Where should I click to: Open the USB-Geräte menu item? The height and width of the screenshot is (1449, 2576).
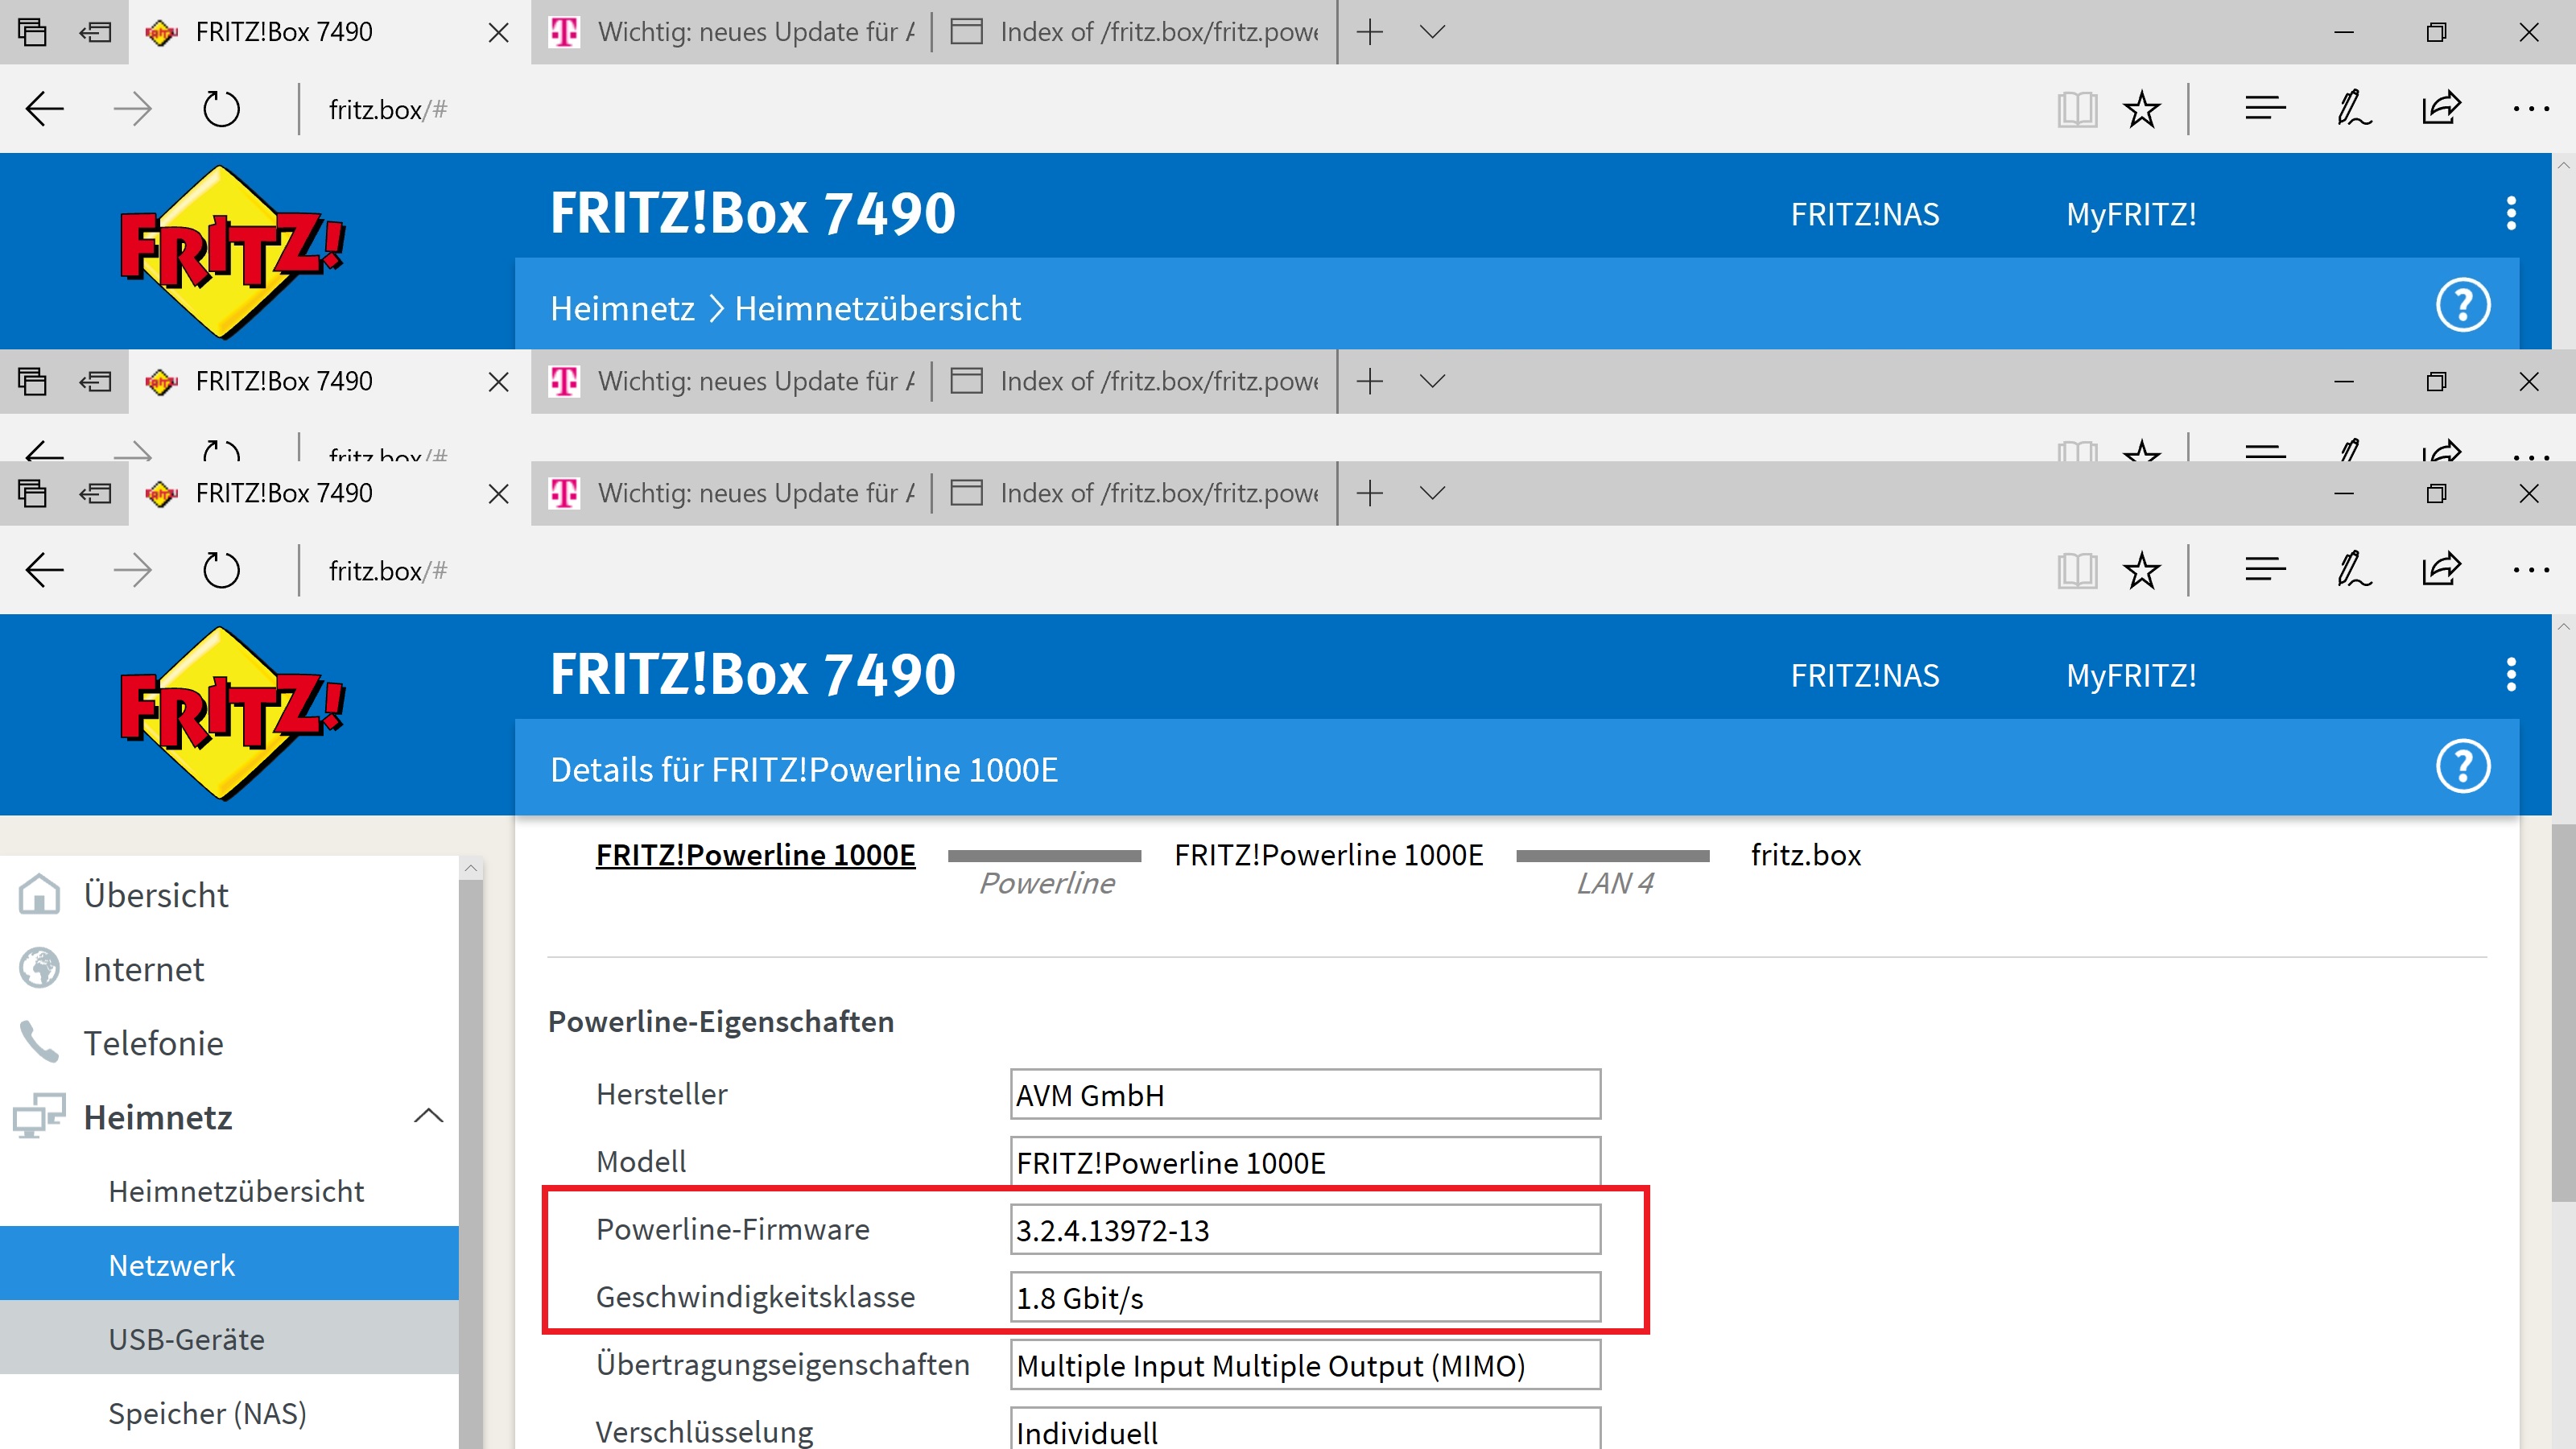[x=187, y=1339]
